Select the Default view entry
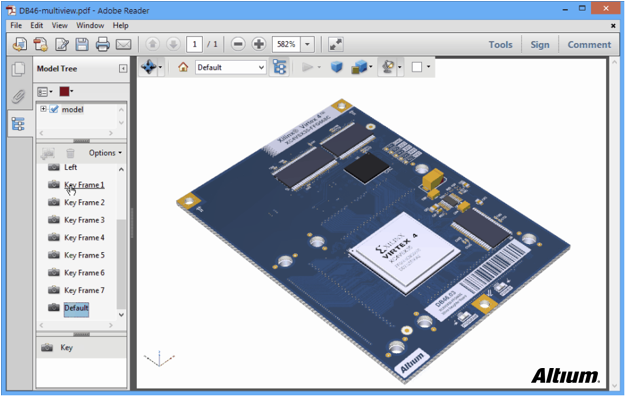625x396 pixels. (x=76, y=308)
